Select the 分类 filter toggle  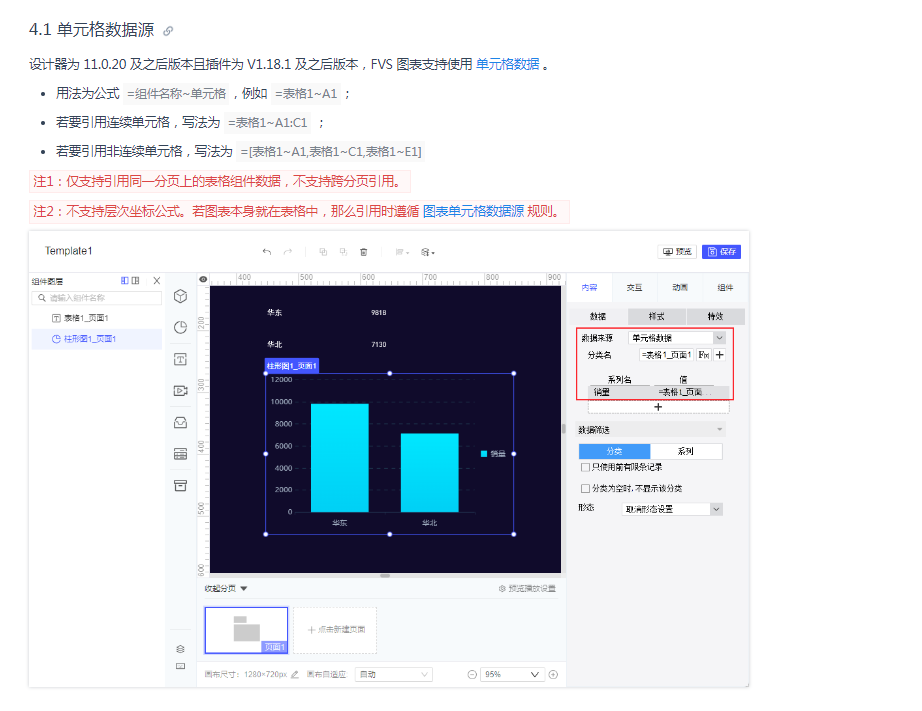pyautogui.click(x=614, y=451)
